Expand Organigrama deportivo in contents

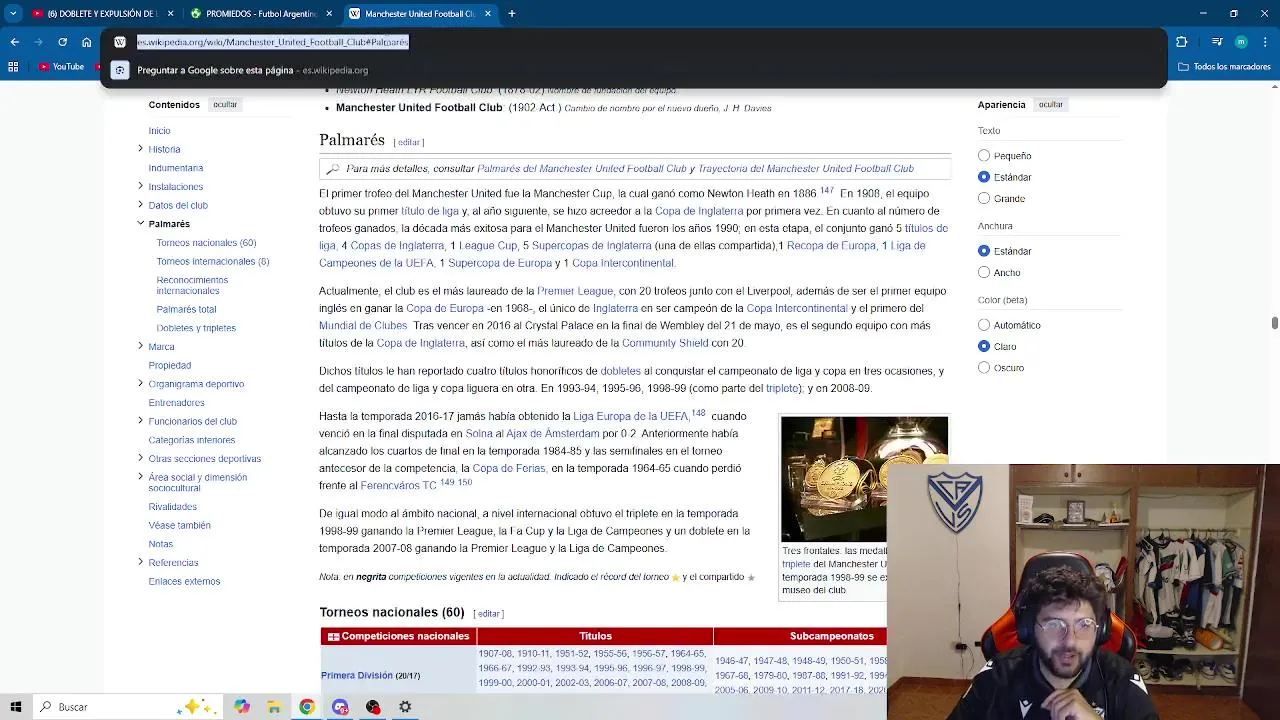[x=140, y=384]
